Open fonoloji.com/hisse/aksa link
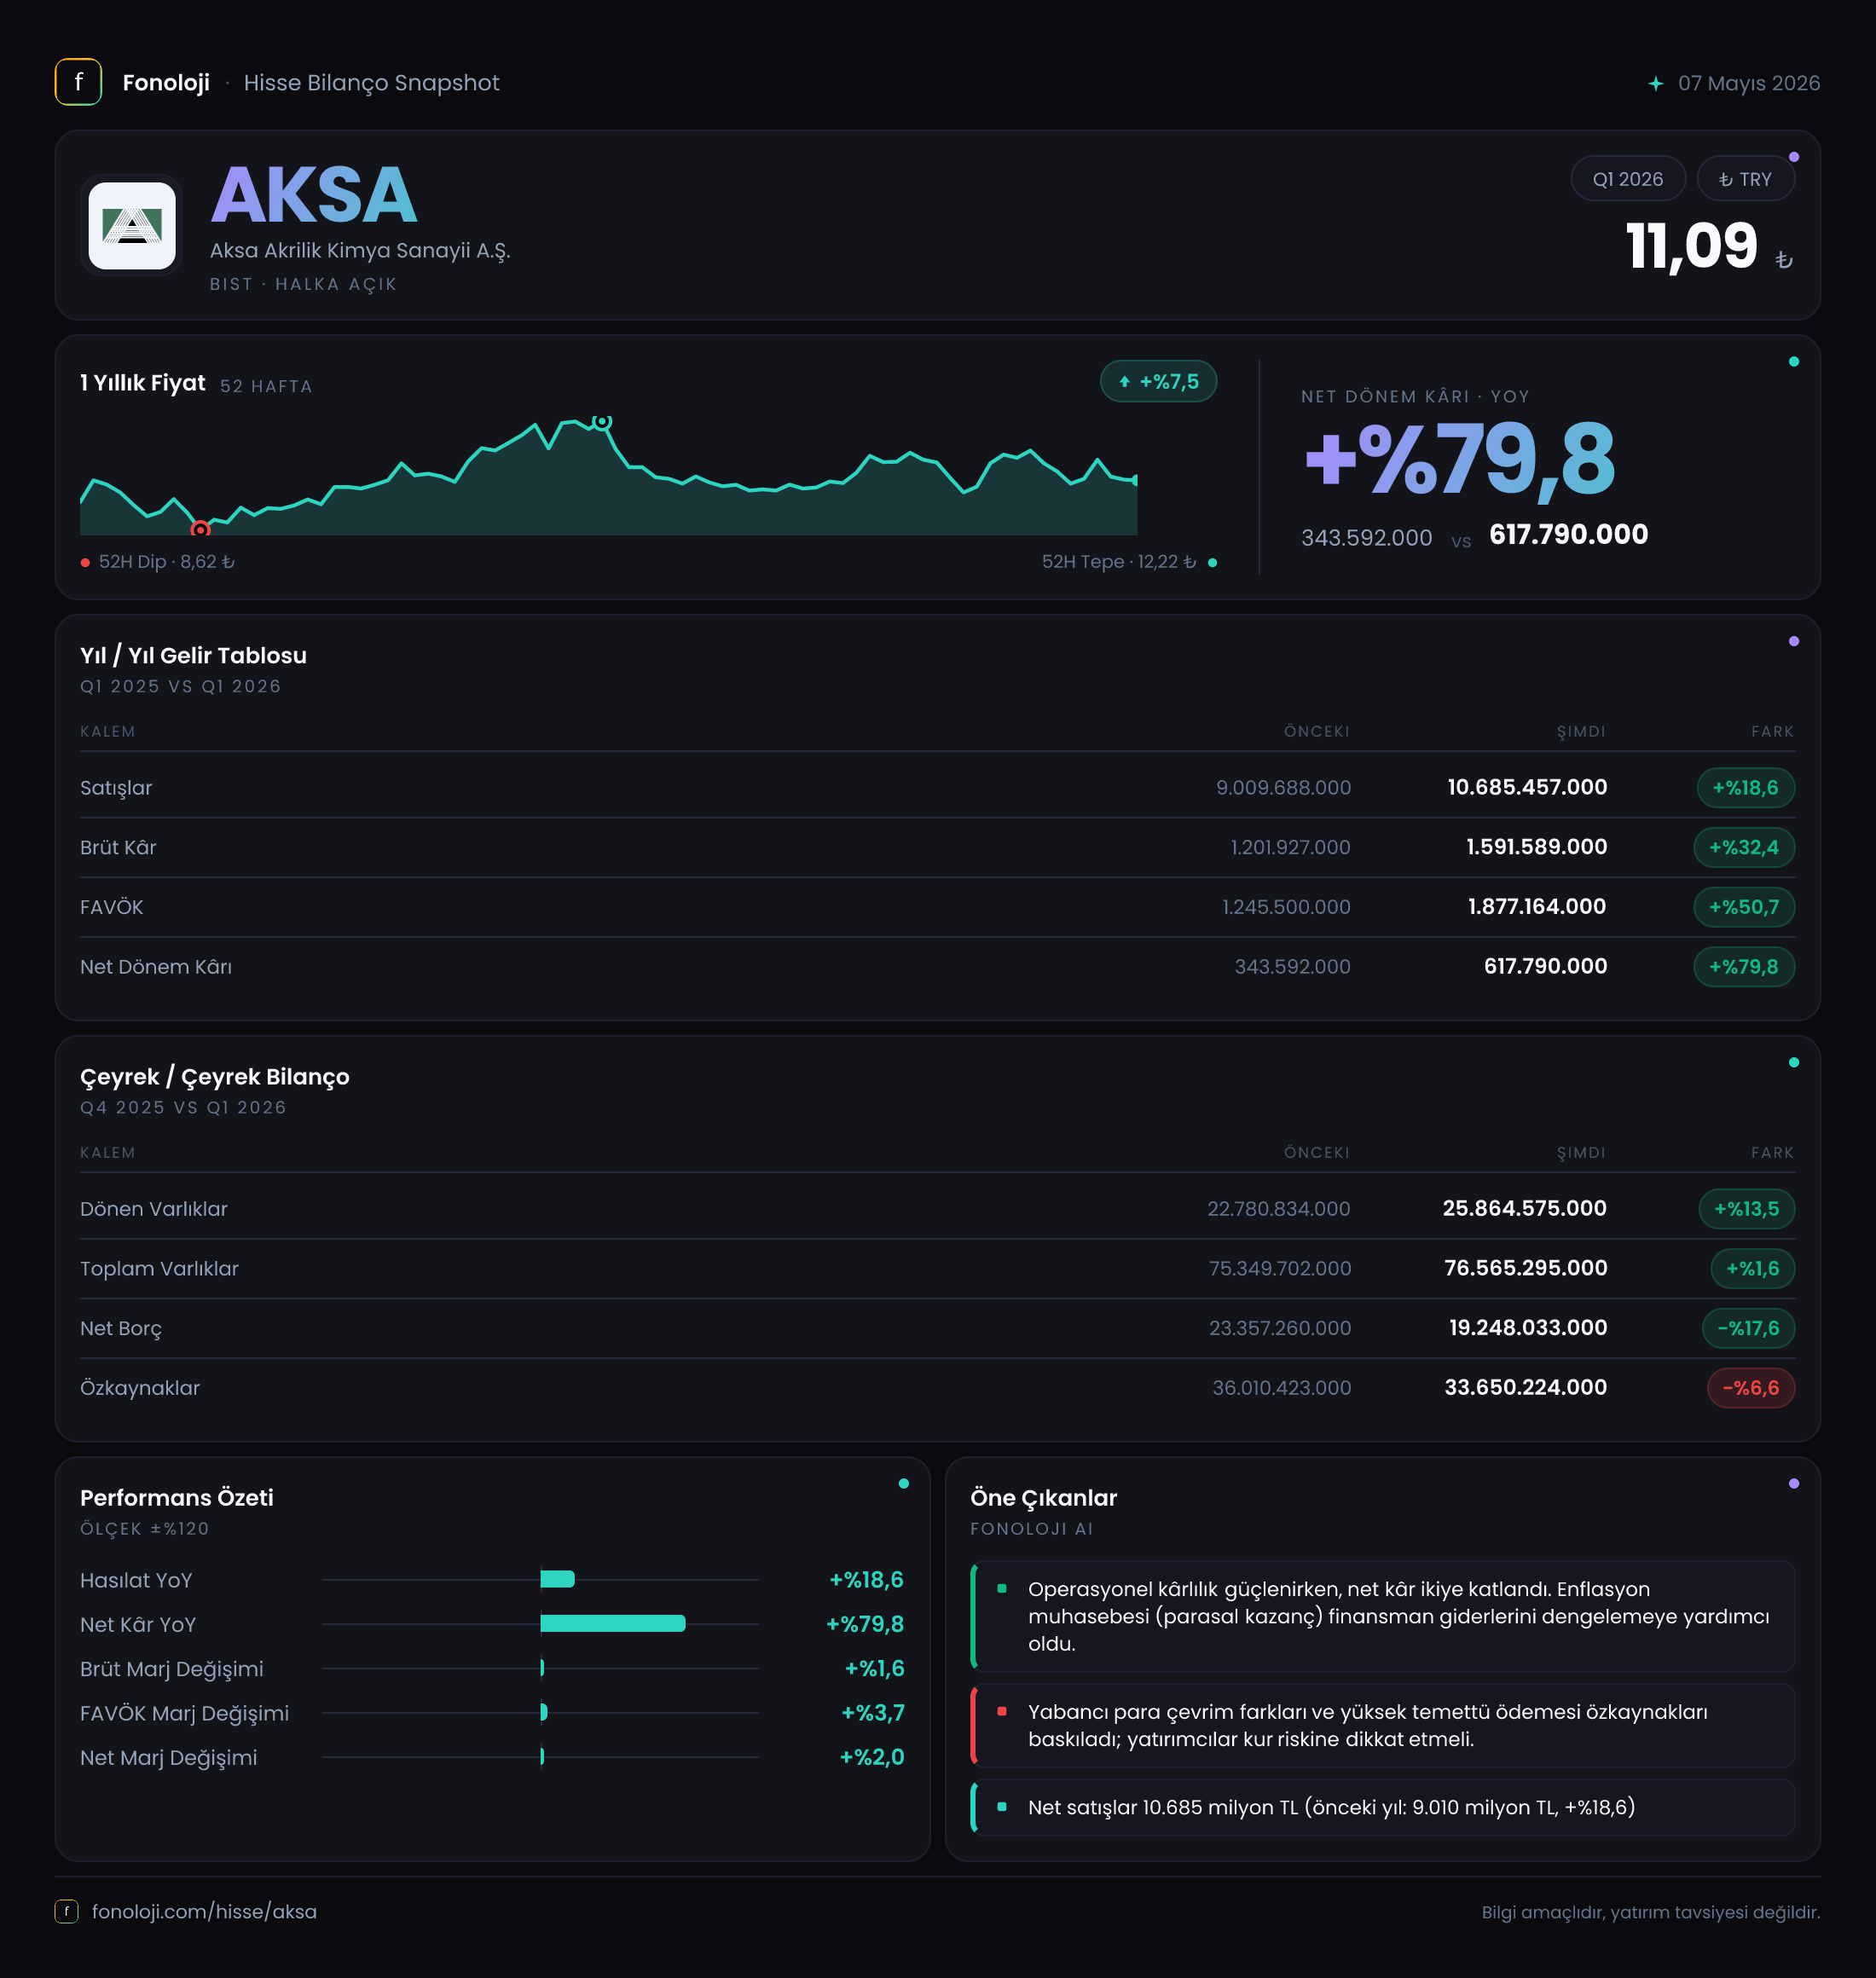This screenshot has width=1876, height=1978. (204, 1911)
